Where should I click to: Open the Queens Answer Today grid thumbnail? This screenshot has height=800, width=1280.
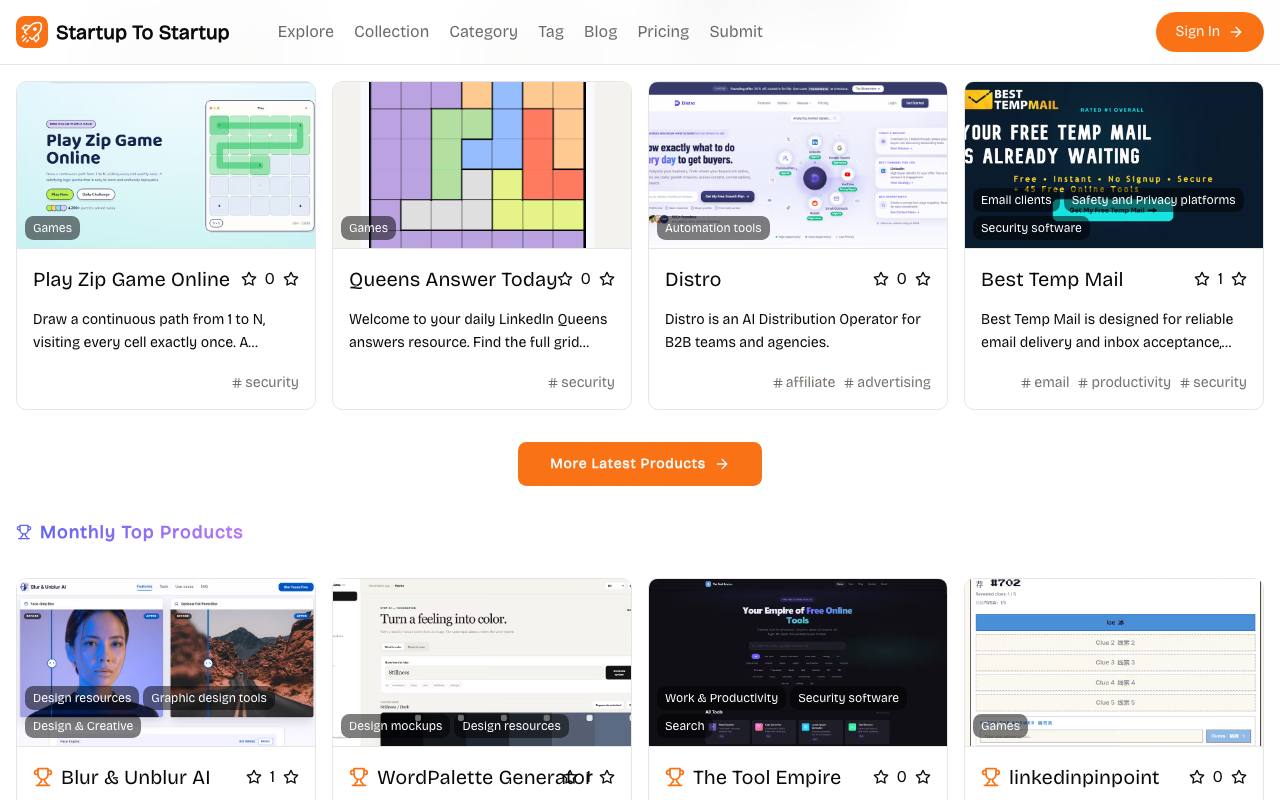[482, 165]
